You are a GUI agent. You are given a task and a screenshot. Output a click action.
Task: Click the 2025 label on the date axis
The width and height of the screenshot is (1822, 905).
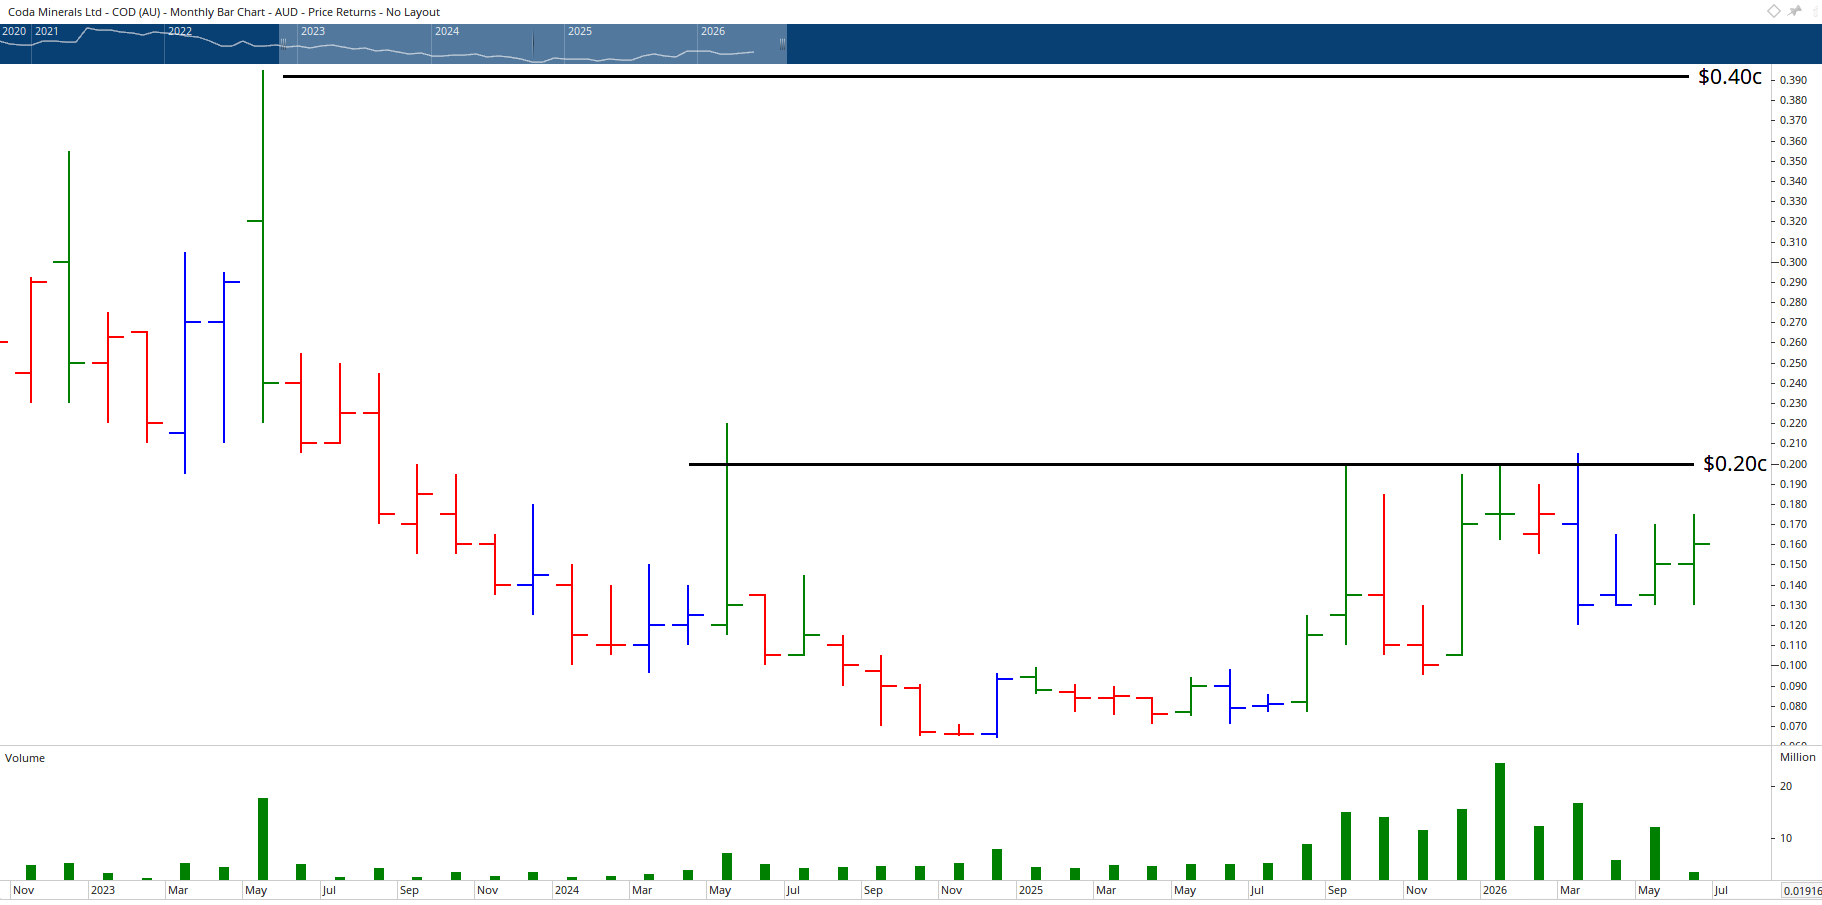pos(1031,890)
